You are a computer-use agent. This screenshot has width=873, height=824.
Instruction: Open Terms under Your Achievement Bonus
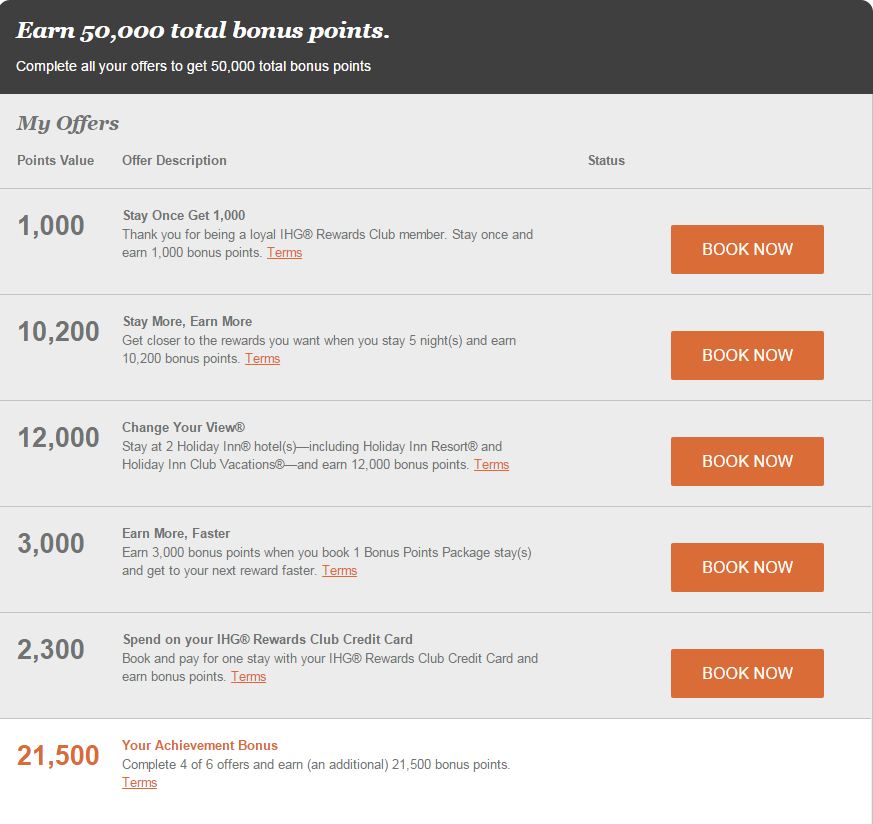[x=139, y=783]
